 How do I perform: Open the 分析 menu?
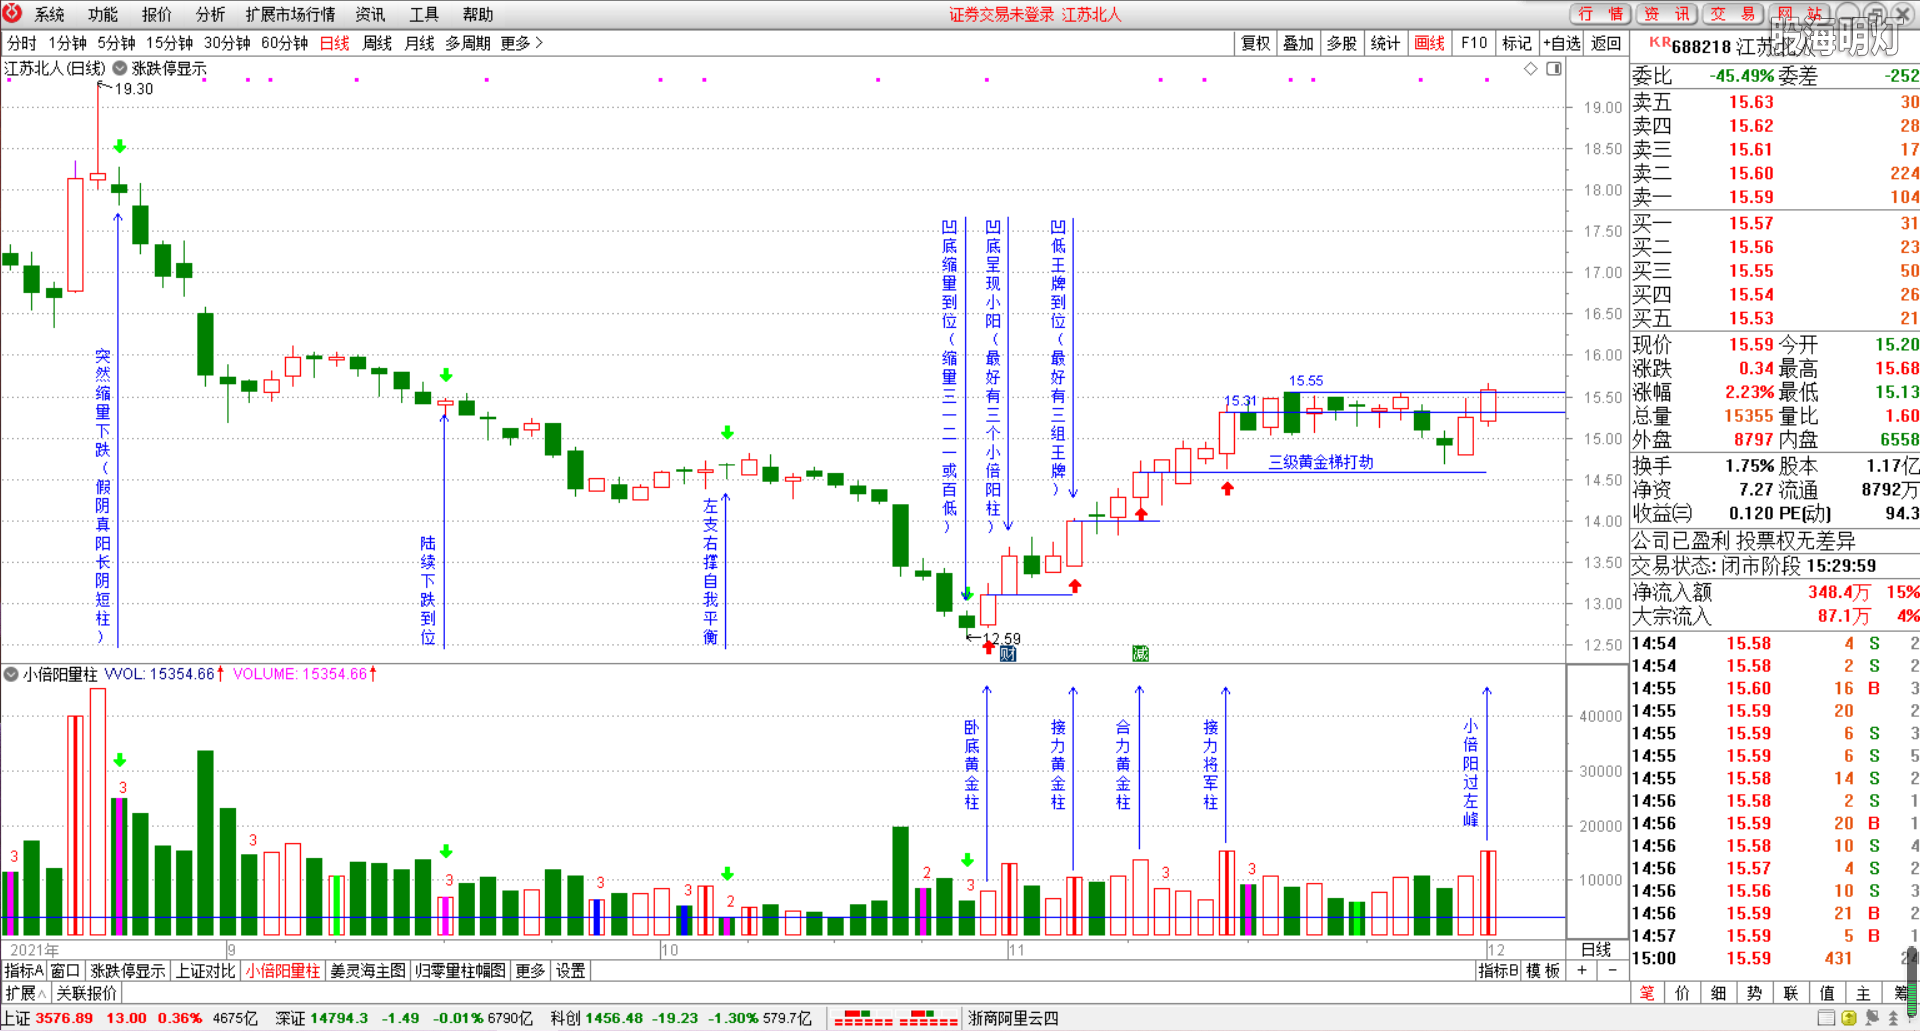coord(211,14)
